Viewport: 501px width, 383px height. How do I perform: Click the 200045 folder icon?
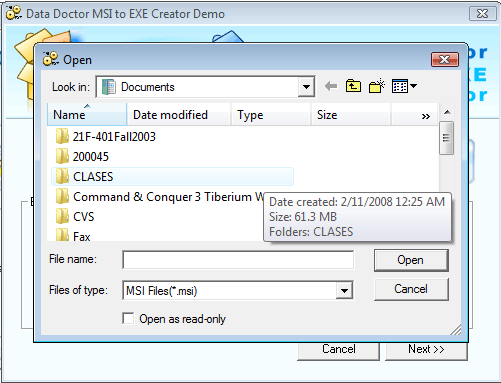(62, 156)
